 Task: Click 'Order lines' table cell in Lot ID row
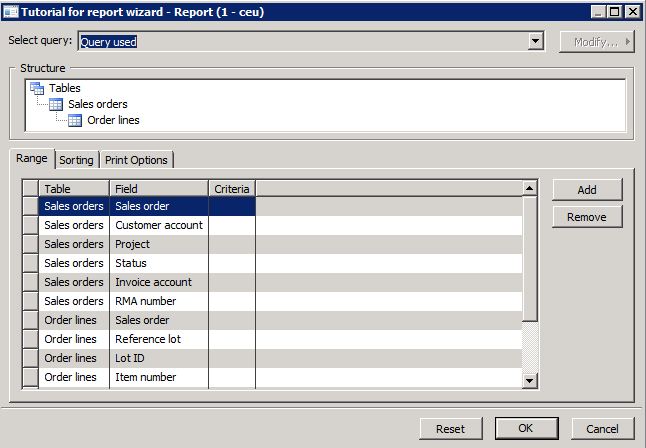coord(74,358)
